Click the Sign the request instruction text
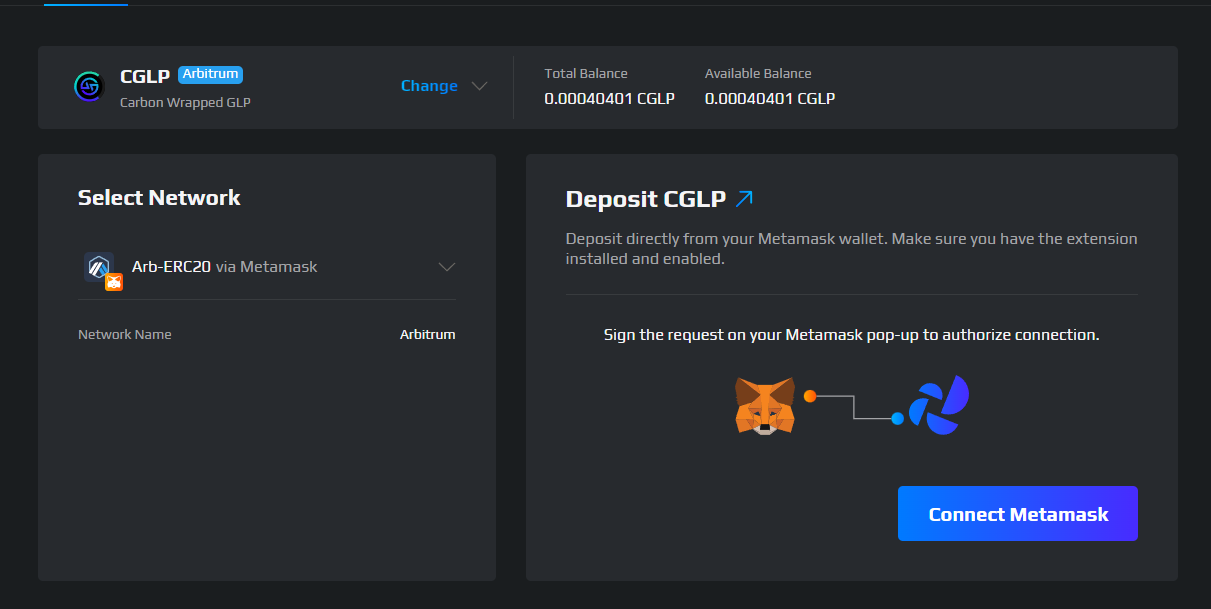The height and width of the screenshot is (609, 1211). pos(852,335)
